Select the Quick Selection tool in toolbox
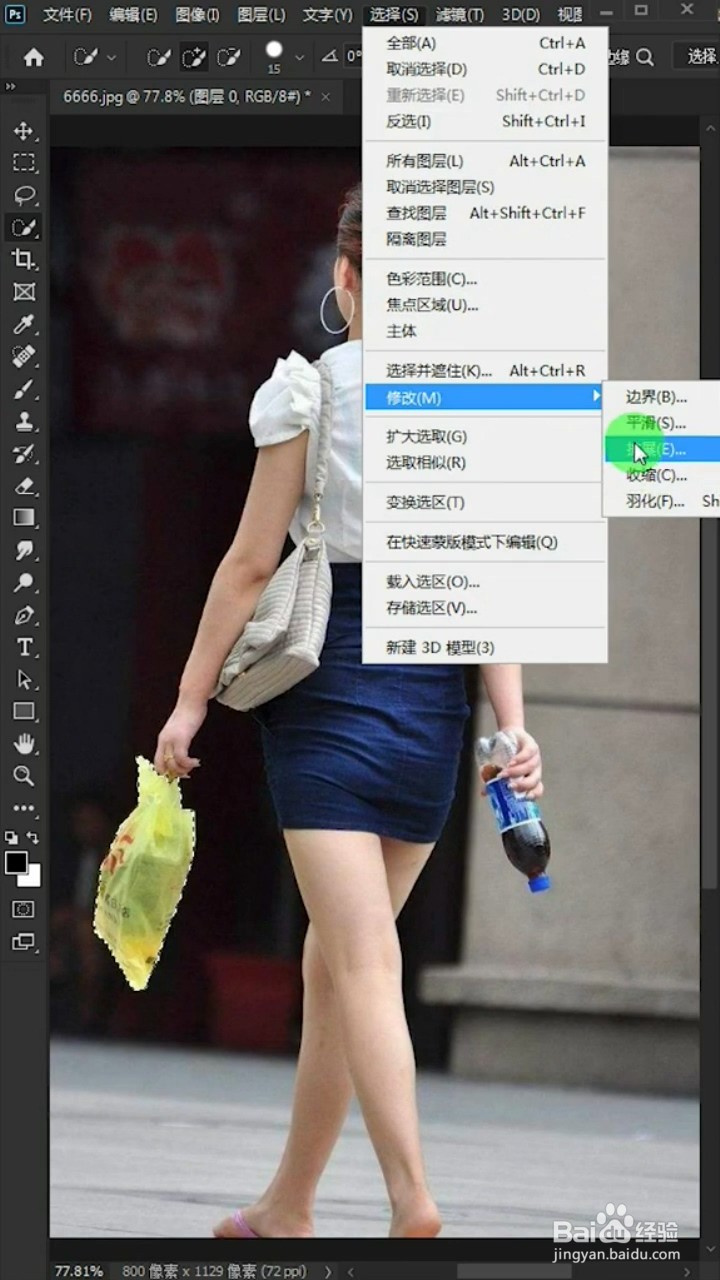 (x=24, y=227)
